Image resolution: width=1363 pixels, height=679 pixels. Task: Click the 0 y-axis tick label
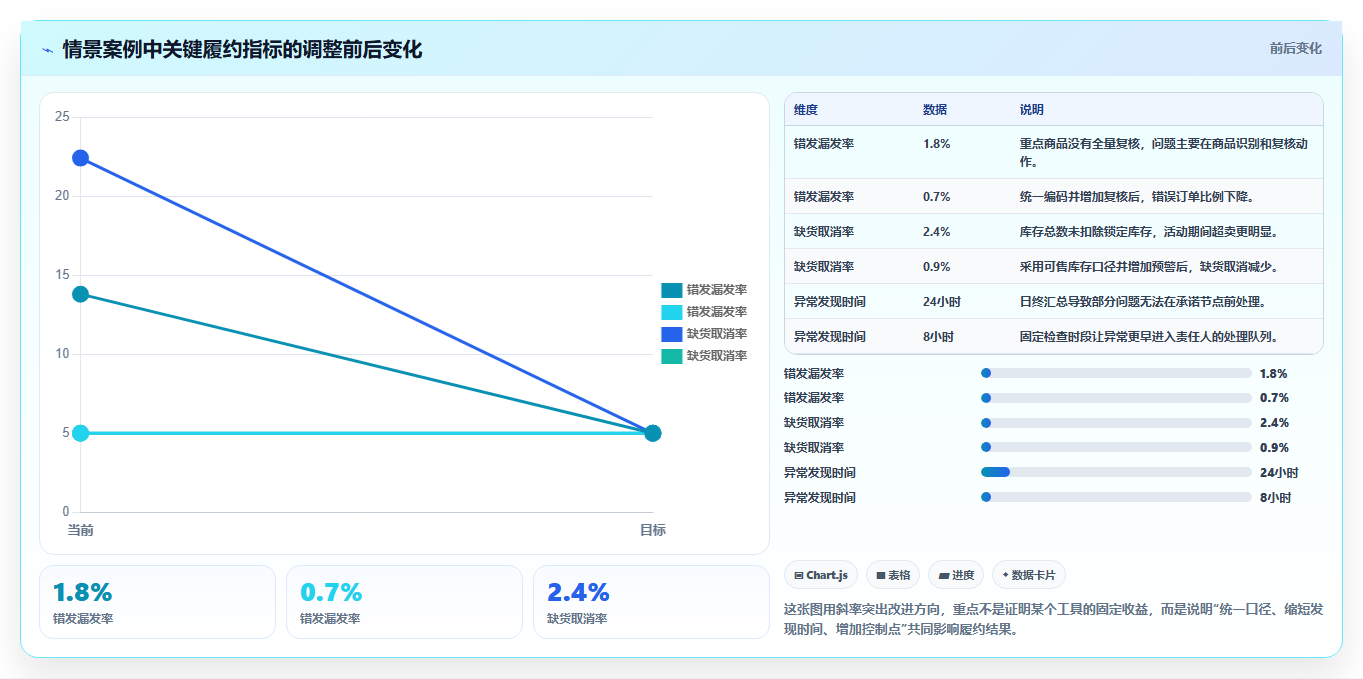pos(66,512)
